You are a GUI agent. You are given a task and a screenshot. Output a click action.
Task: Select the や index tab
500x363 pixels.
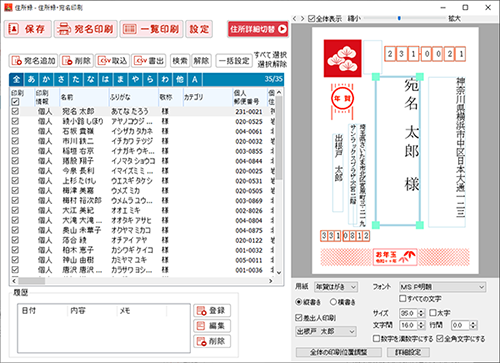point(135,79)
